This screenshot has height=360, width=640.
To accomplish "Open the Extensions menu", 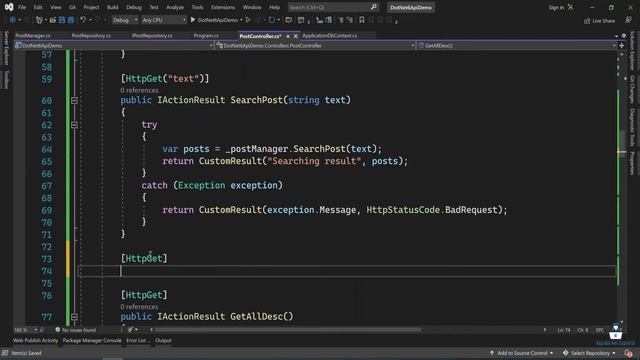I will pyautogui.click(x=223, y=7).
